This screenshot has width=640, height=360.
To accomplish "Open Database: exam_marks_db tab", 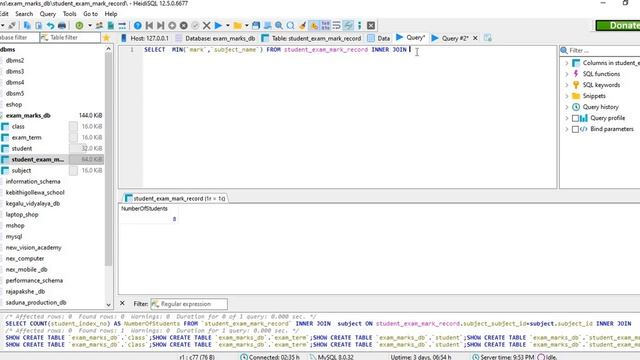I will point(216,38).
